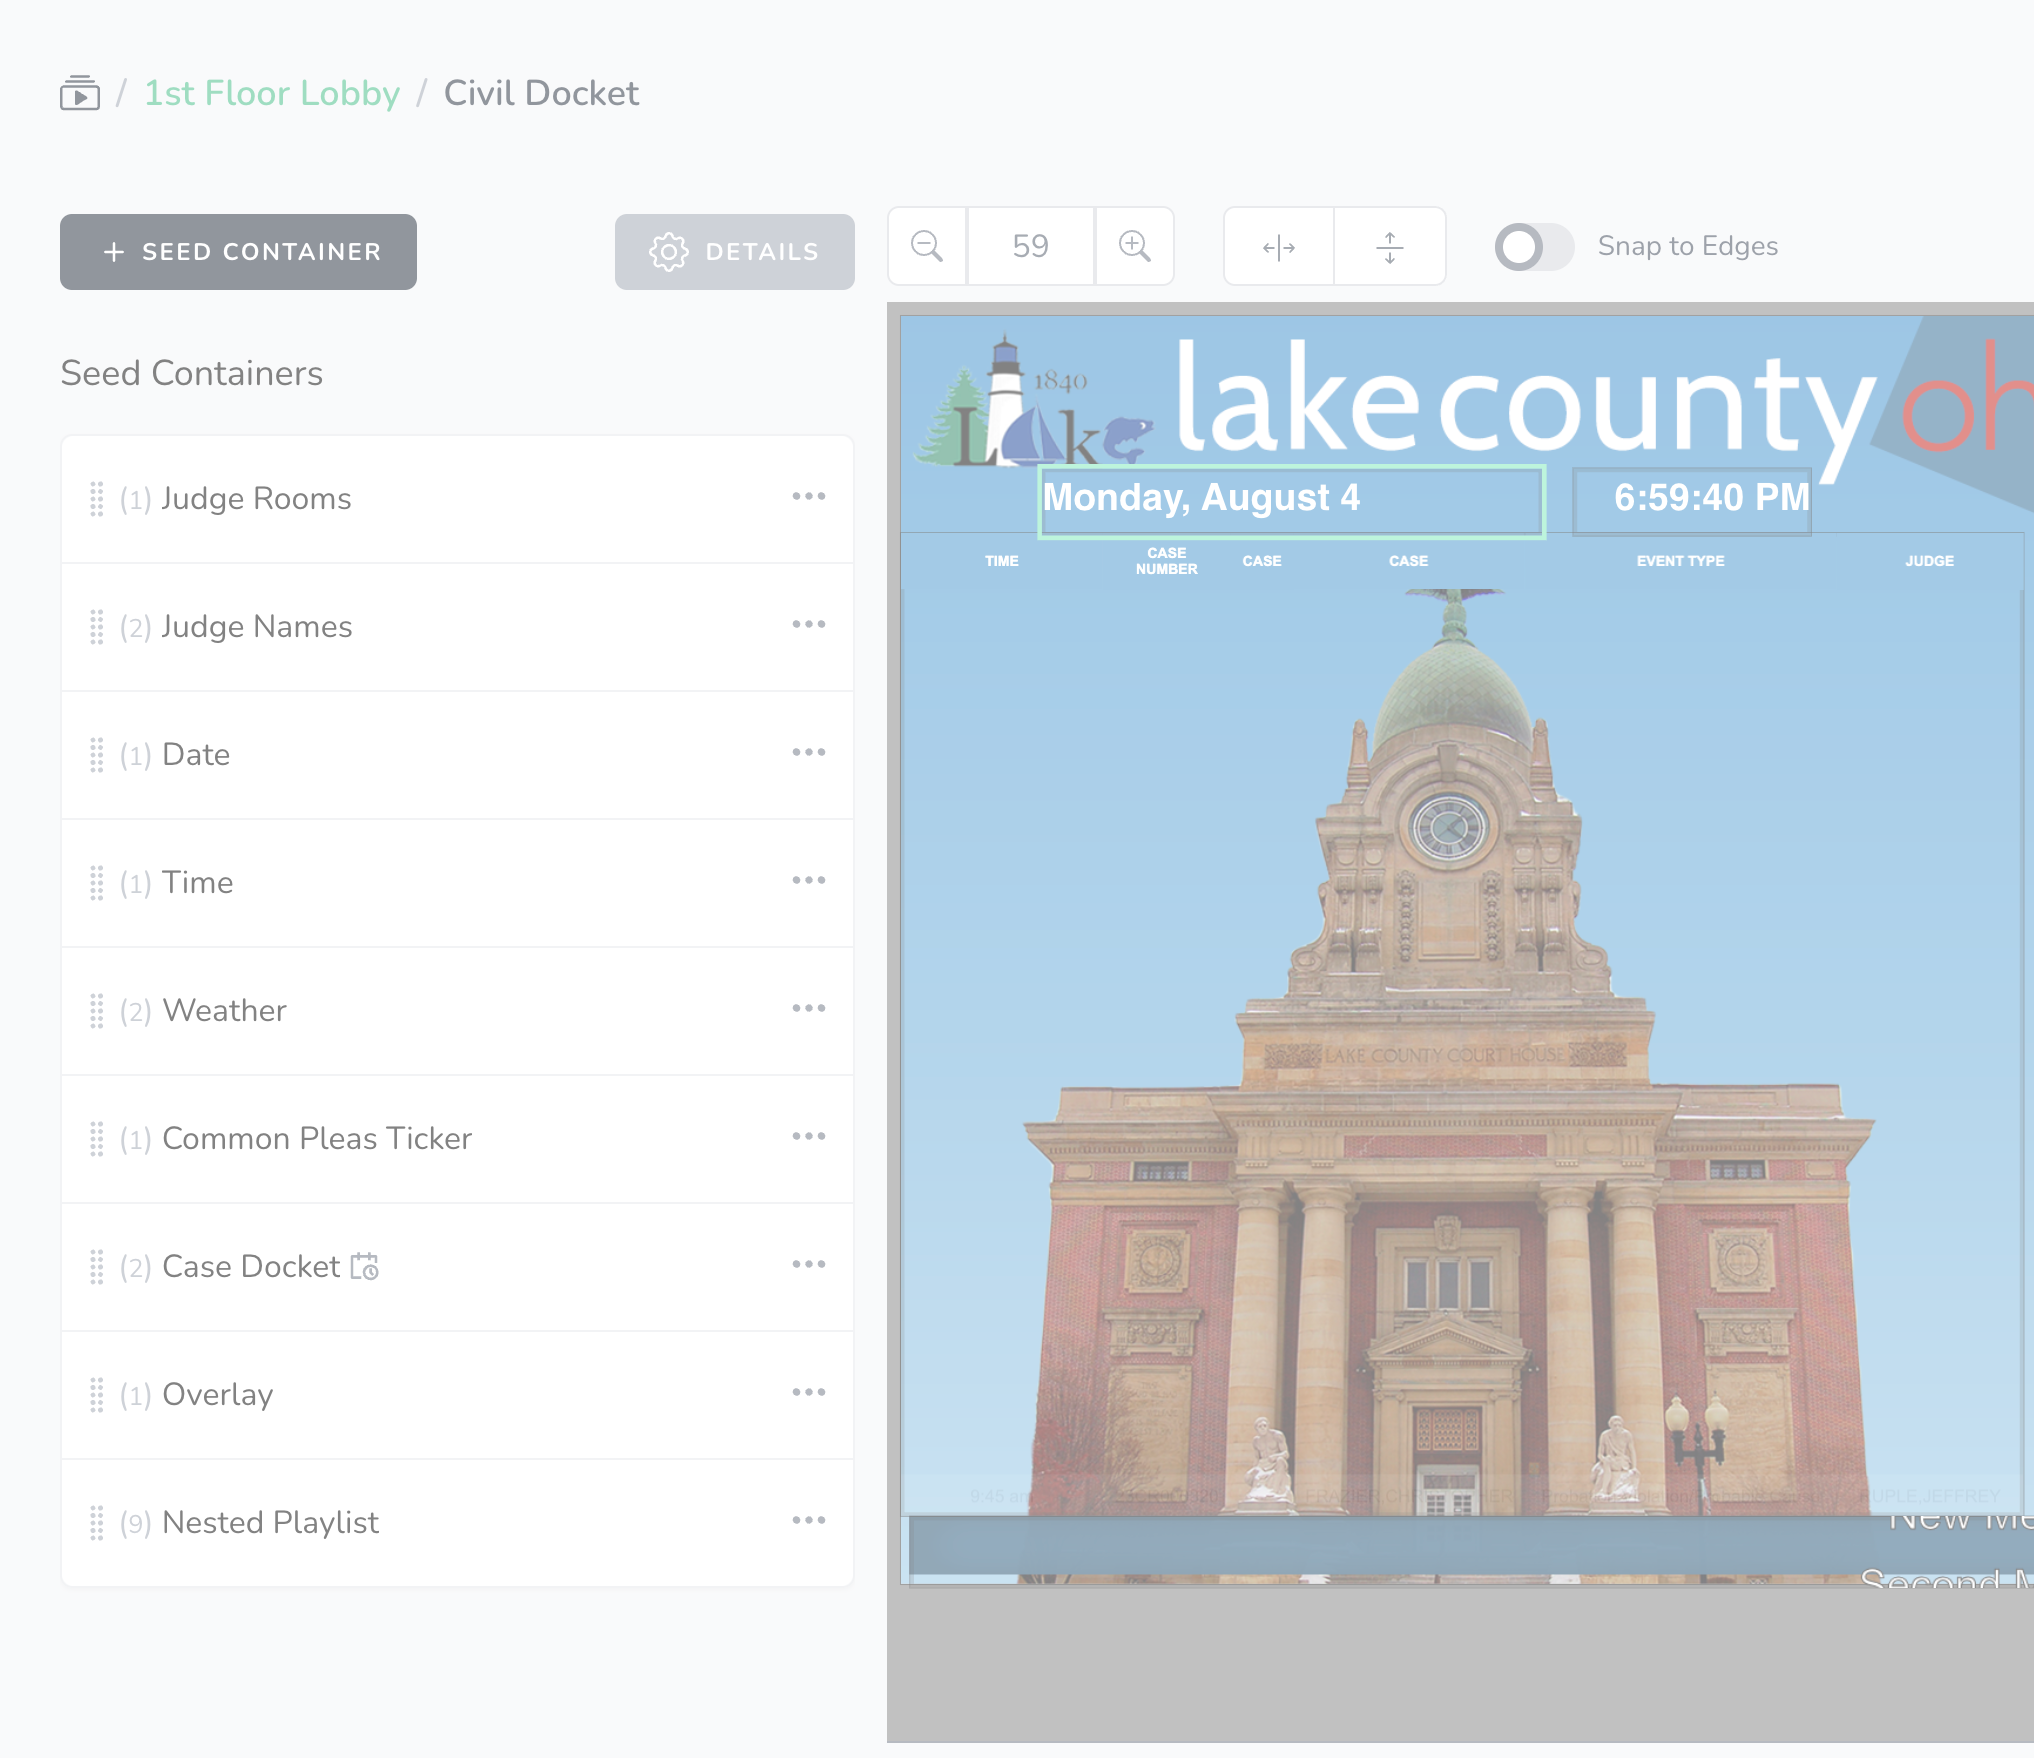Open the more options menu for Overlay
The width and height of the screenshot is (2034, 1758).
(x=808, y=1392)
